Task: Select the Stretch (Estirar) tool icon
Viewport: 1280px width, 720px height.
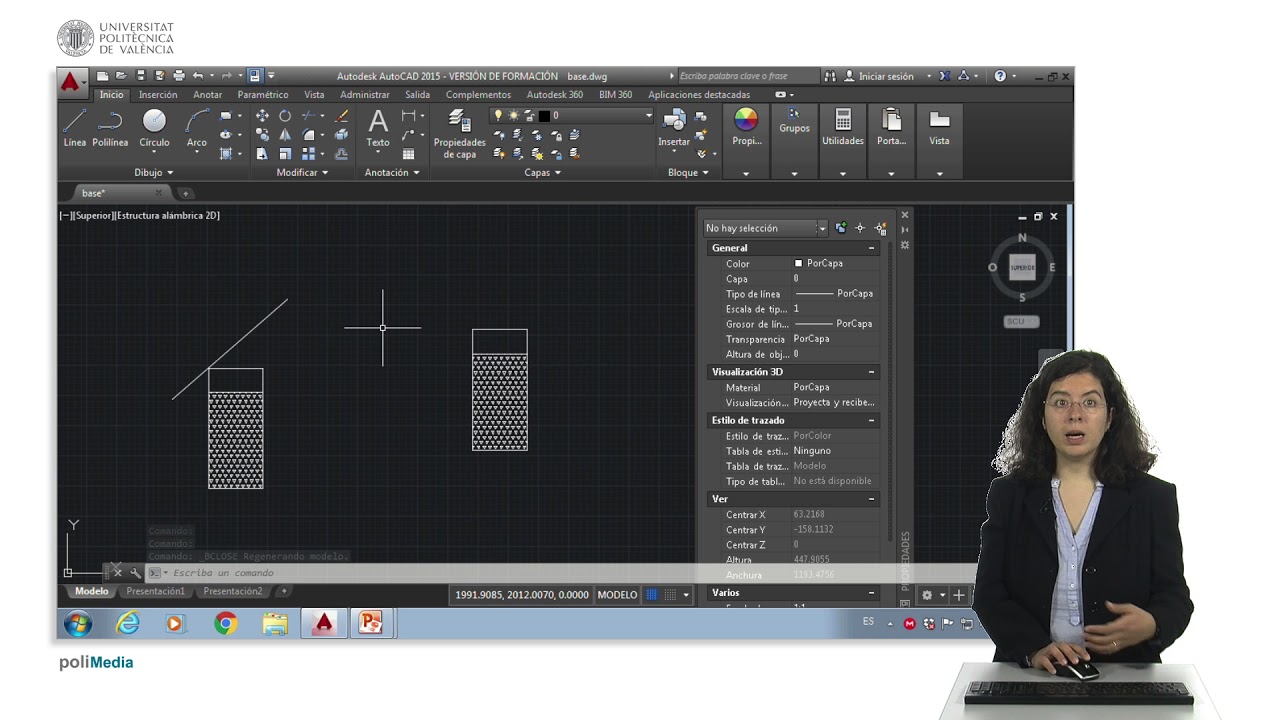Action: pos(262,154)
